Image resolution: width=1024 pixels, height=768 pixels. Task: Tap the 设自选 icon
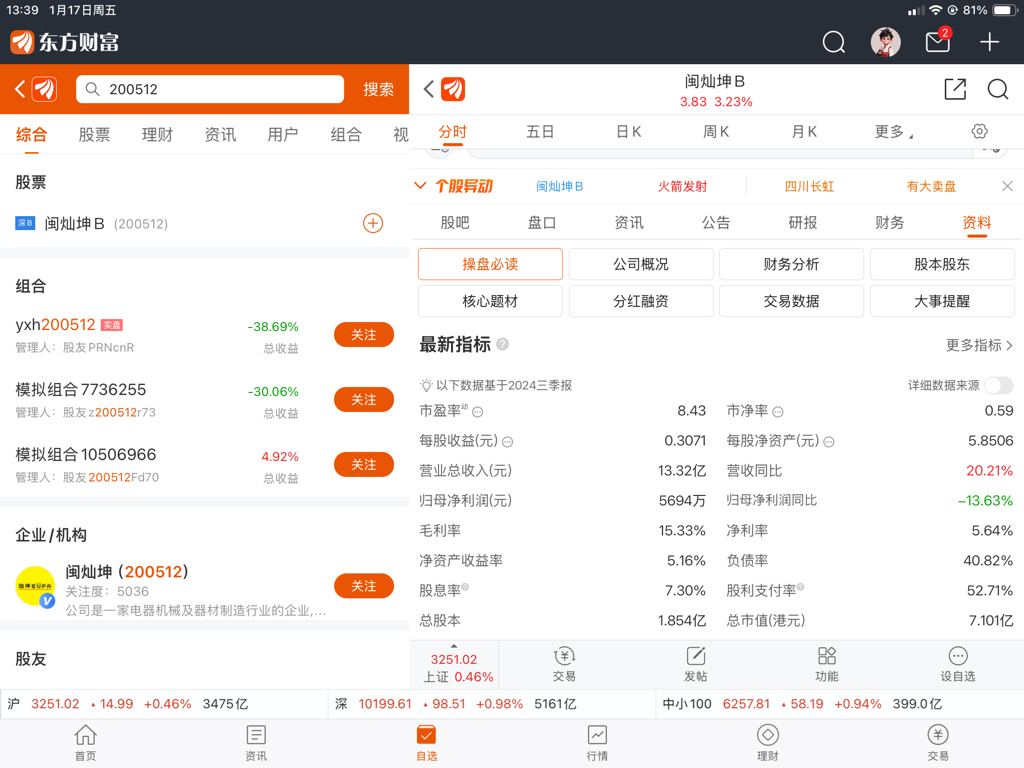click(x=957, y=664)
